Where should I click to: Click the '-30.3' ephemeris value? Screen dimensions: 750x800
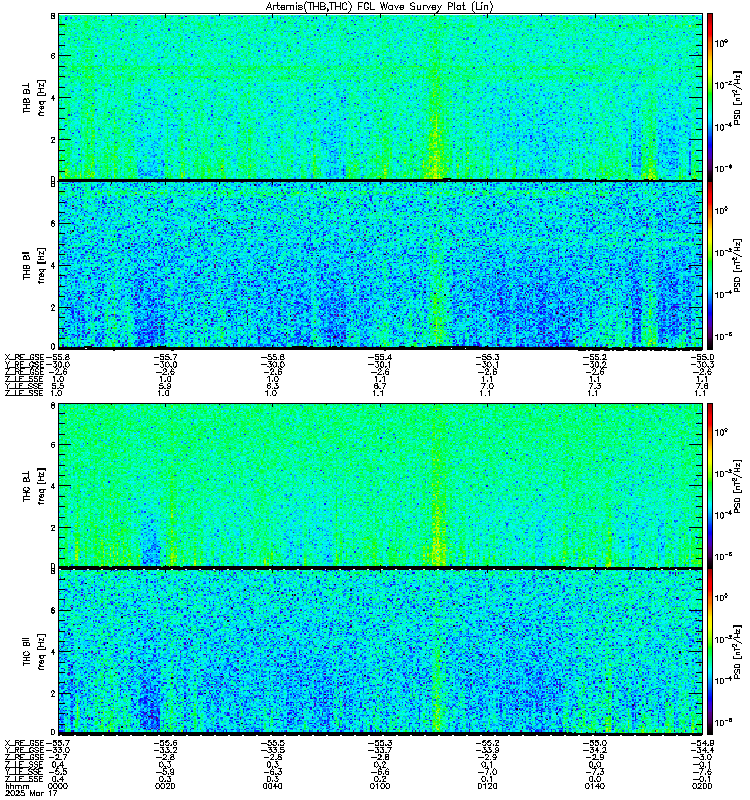702,364
